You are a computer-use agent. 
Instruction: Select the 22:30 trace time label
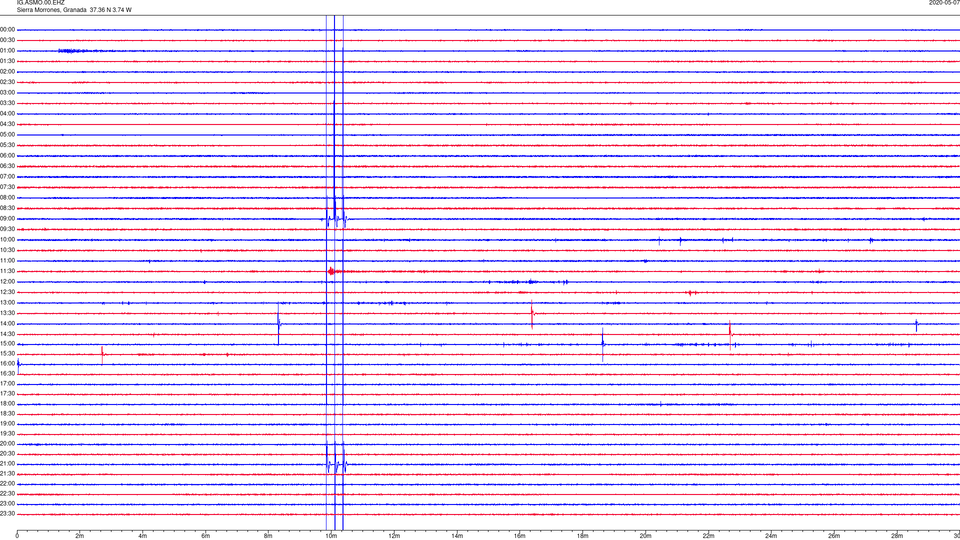pos(7,493)
